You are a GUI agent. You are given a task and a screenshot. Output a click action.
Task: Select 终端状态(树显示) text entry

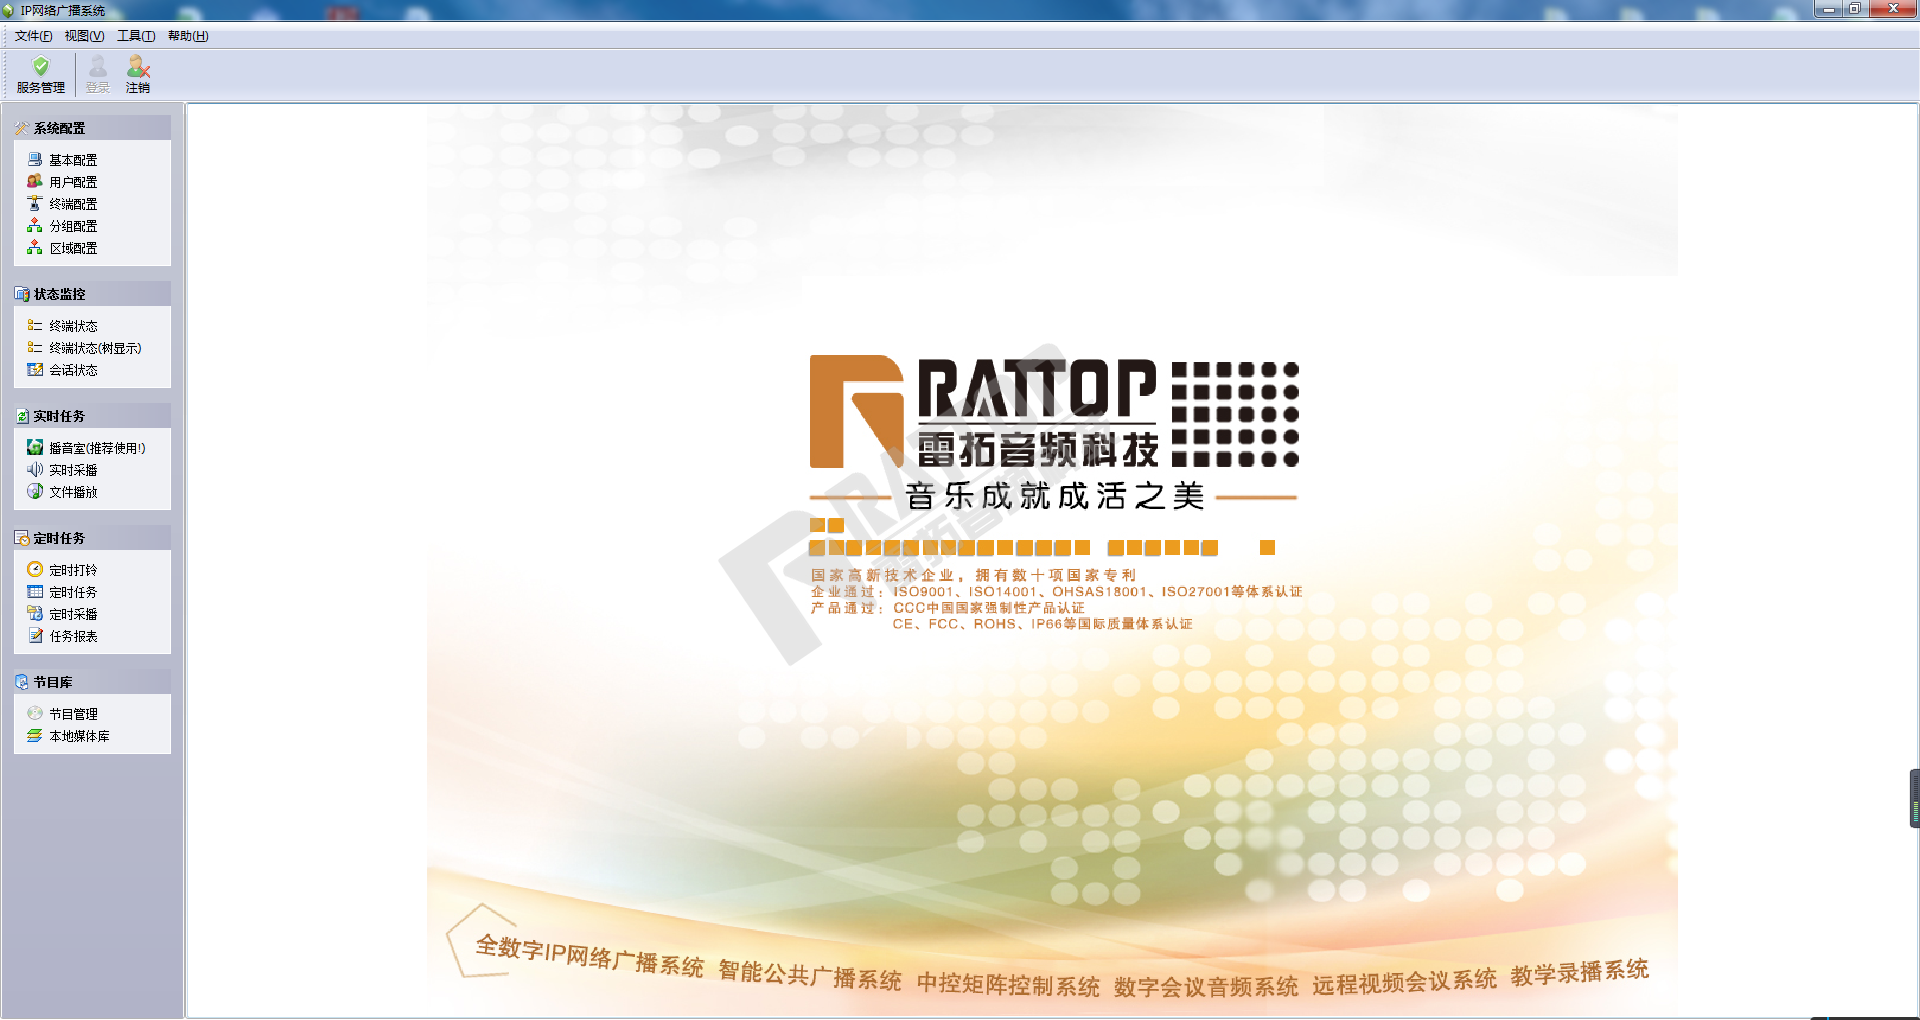click(95, 348)
